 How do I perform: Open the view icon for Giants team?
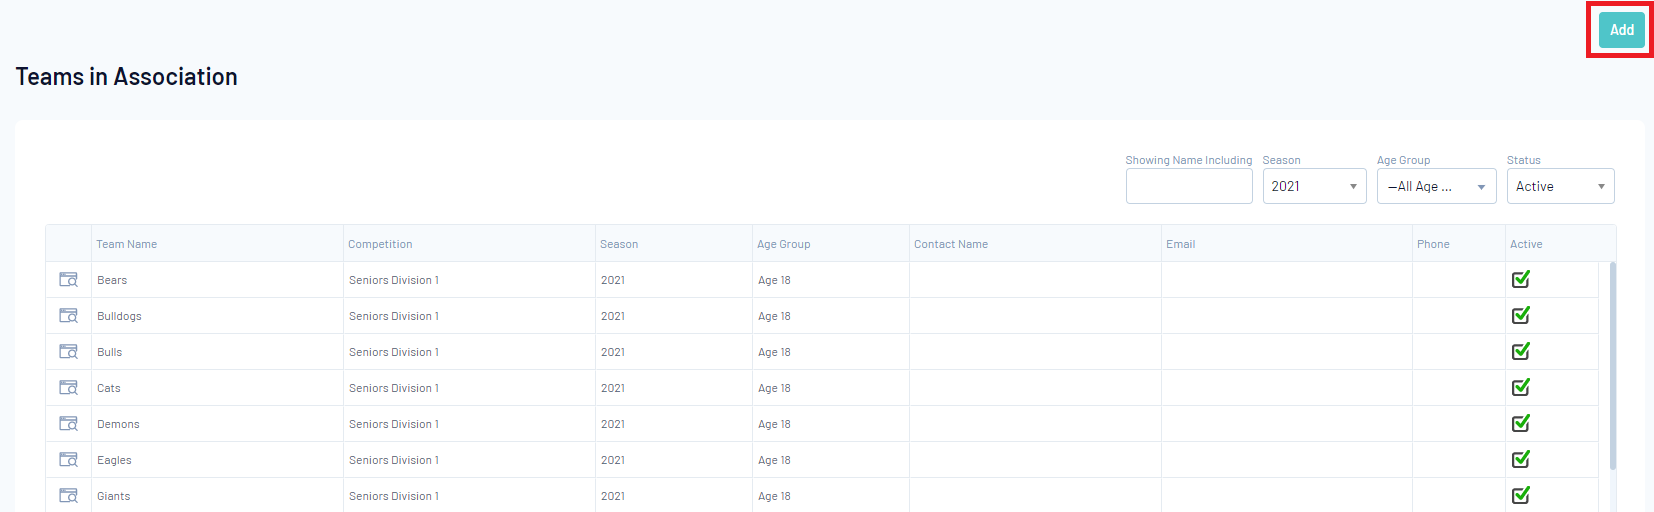(68, 496)
